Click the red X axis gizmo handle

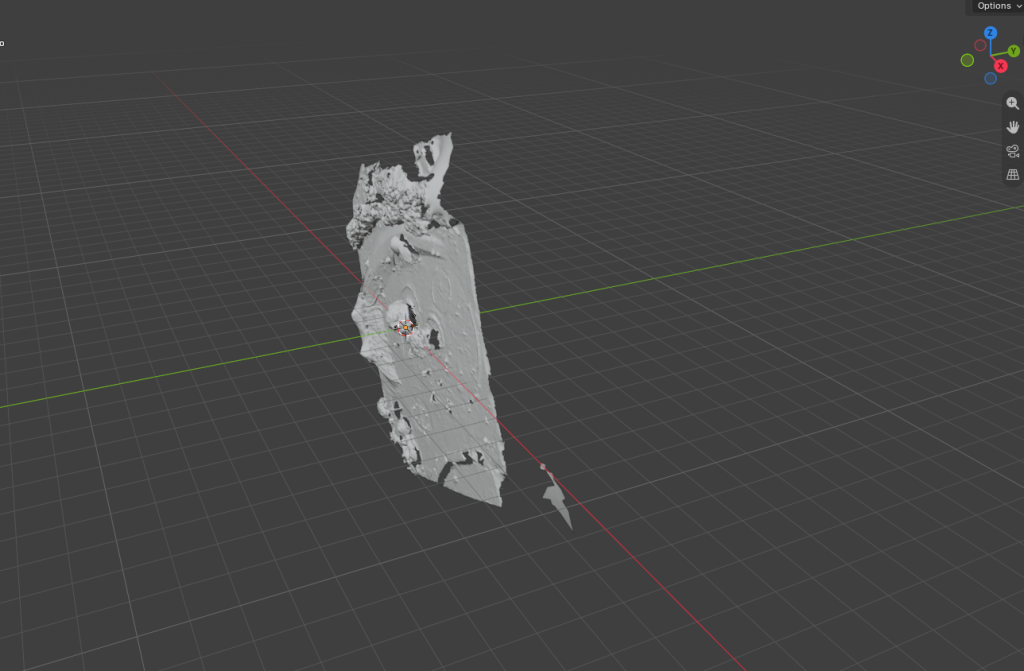click(x=1000, y=66)
